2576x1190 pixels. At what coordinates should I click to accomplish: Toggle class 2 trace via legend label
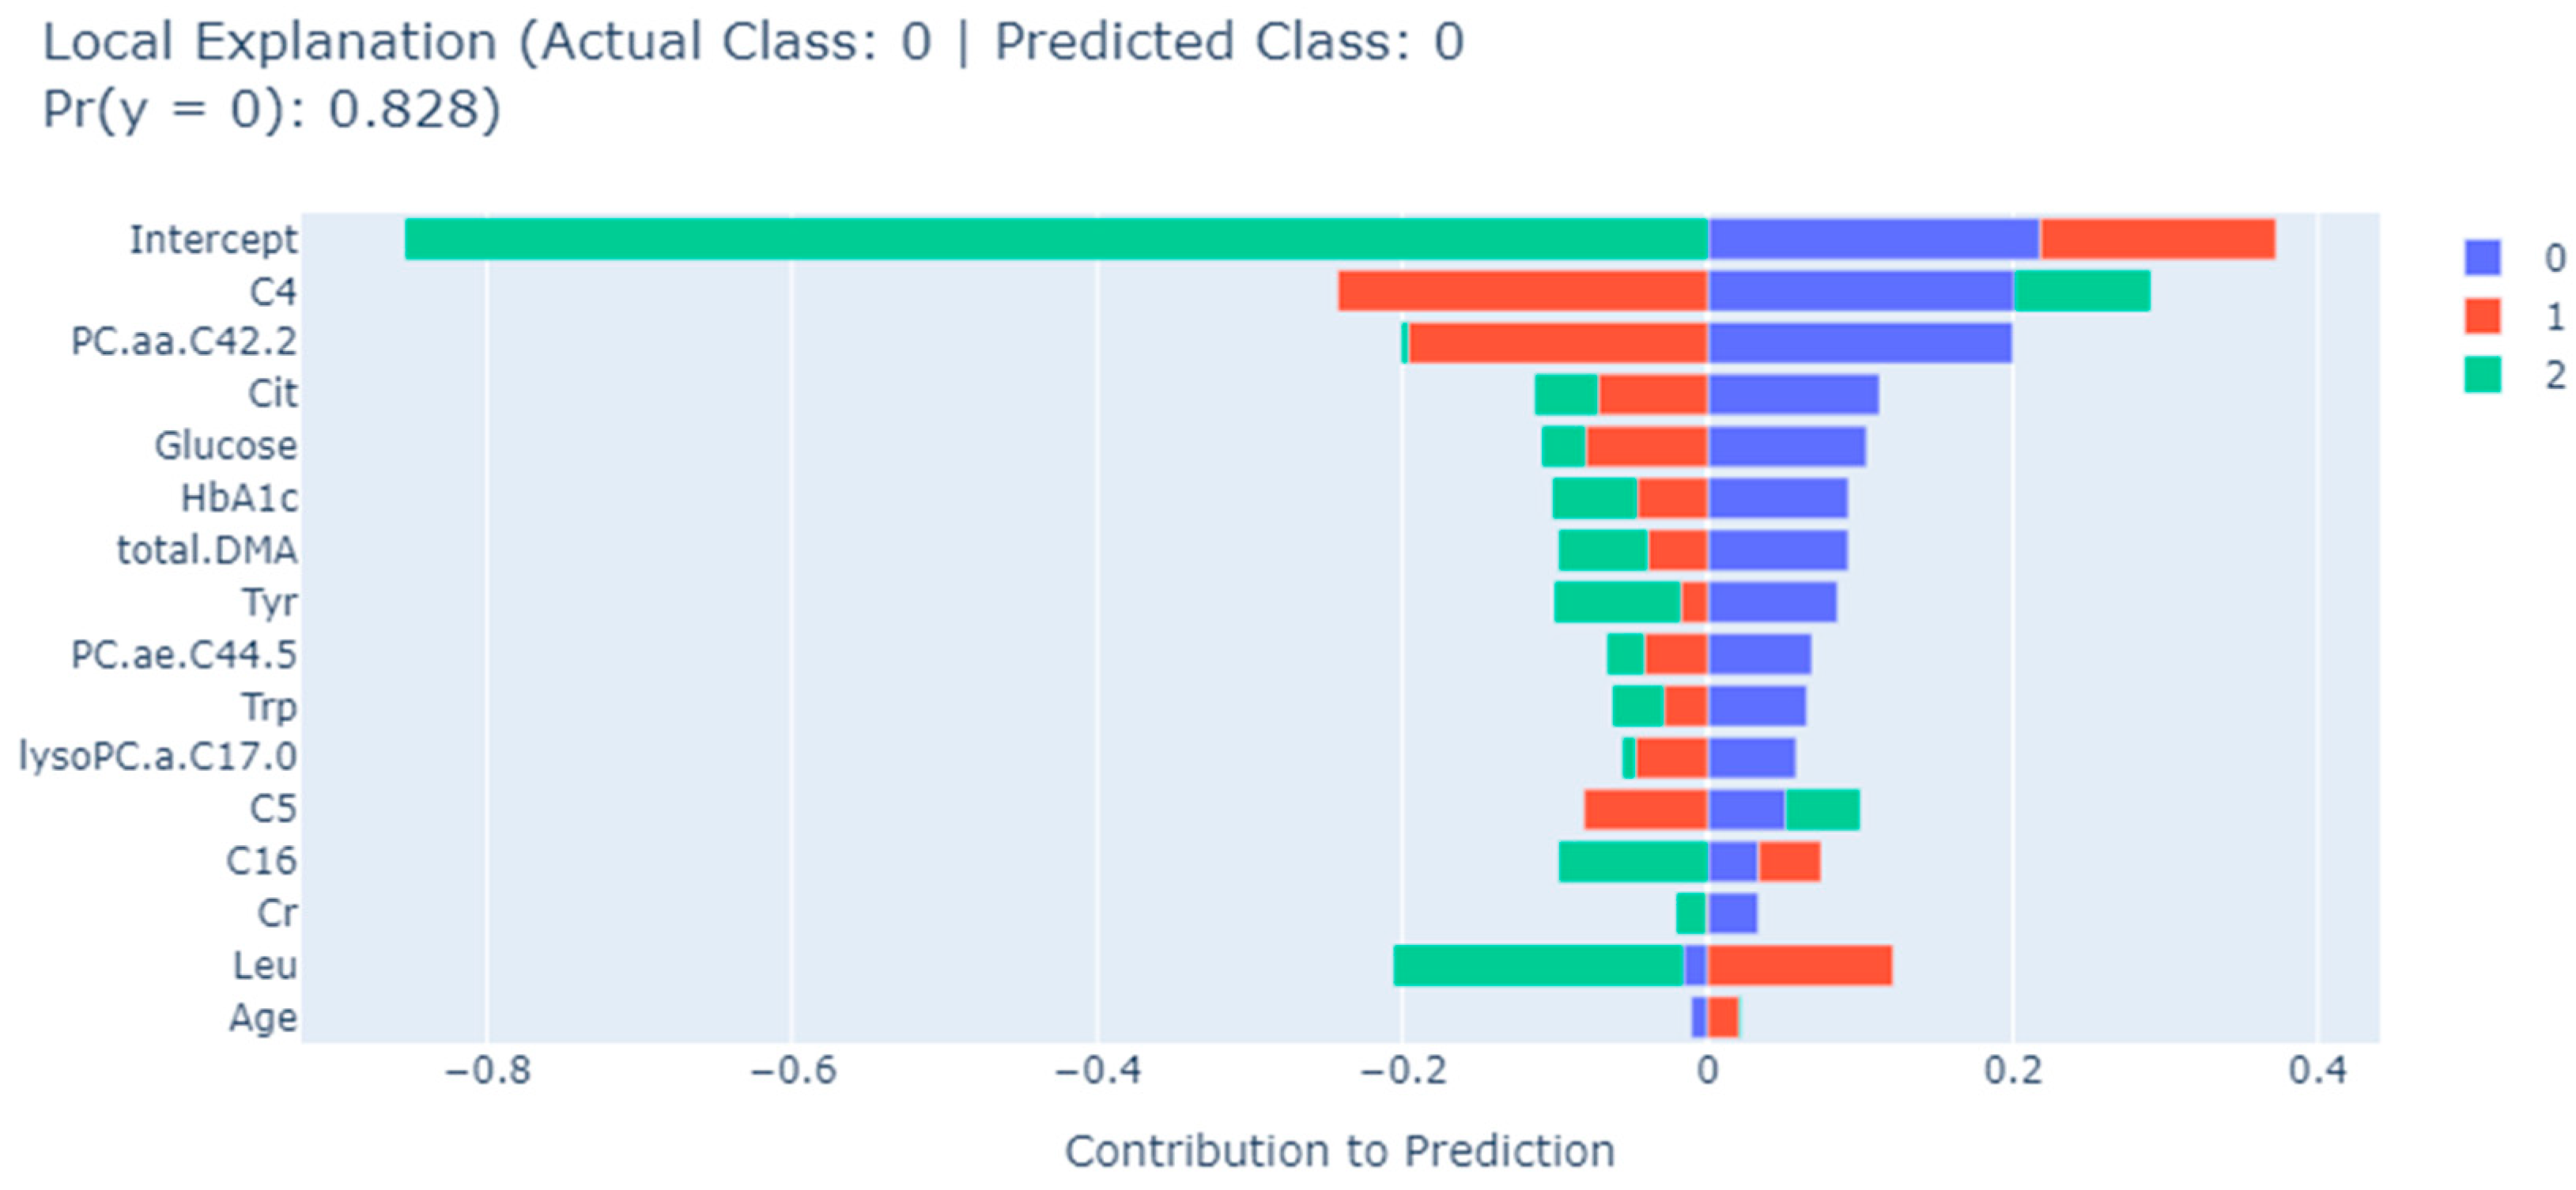point(2553,376)
